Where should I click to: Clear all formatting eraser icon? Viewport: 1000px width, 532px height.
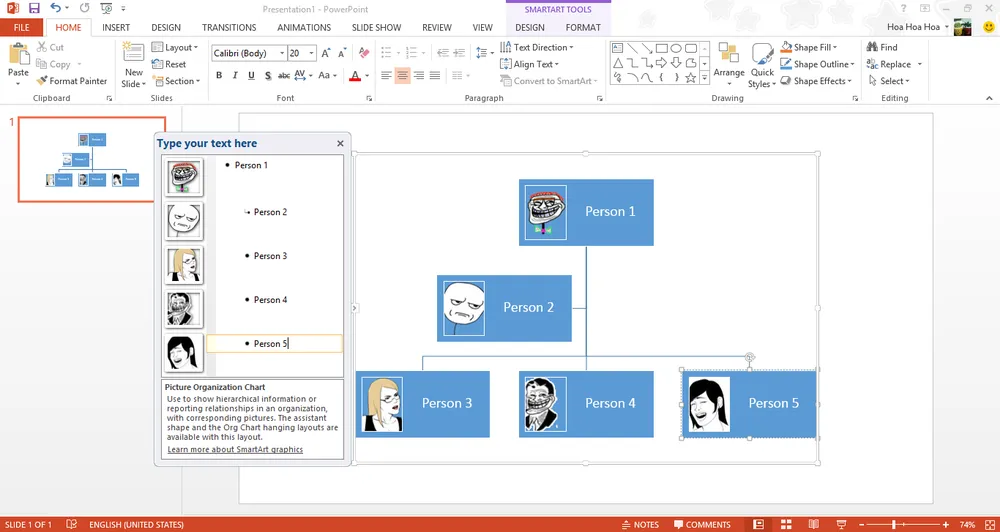pos(364,53)
